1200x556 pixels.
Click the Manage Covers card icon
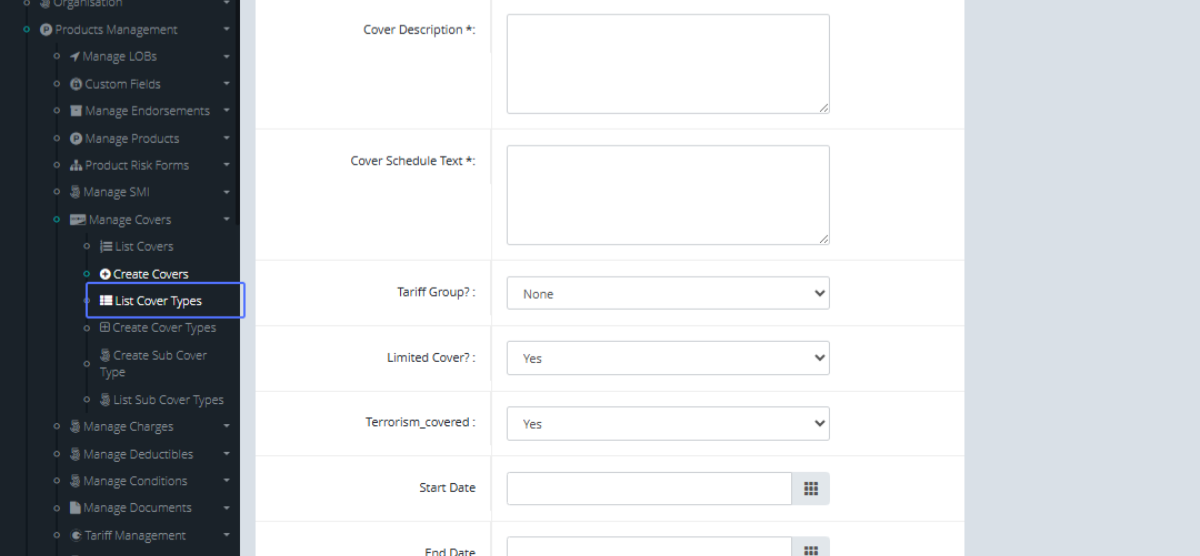pos(77,220)
